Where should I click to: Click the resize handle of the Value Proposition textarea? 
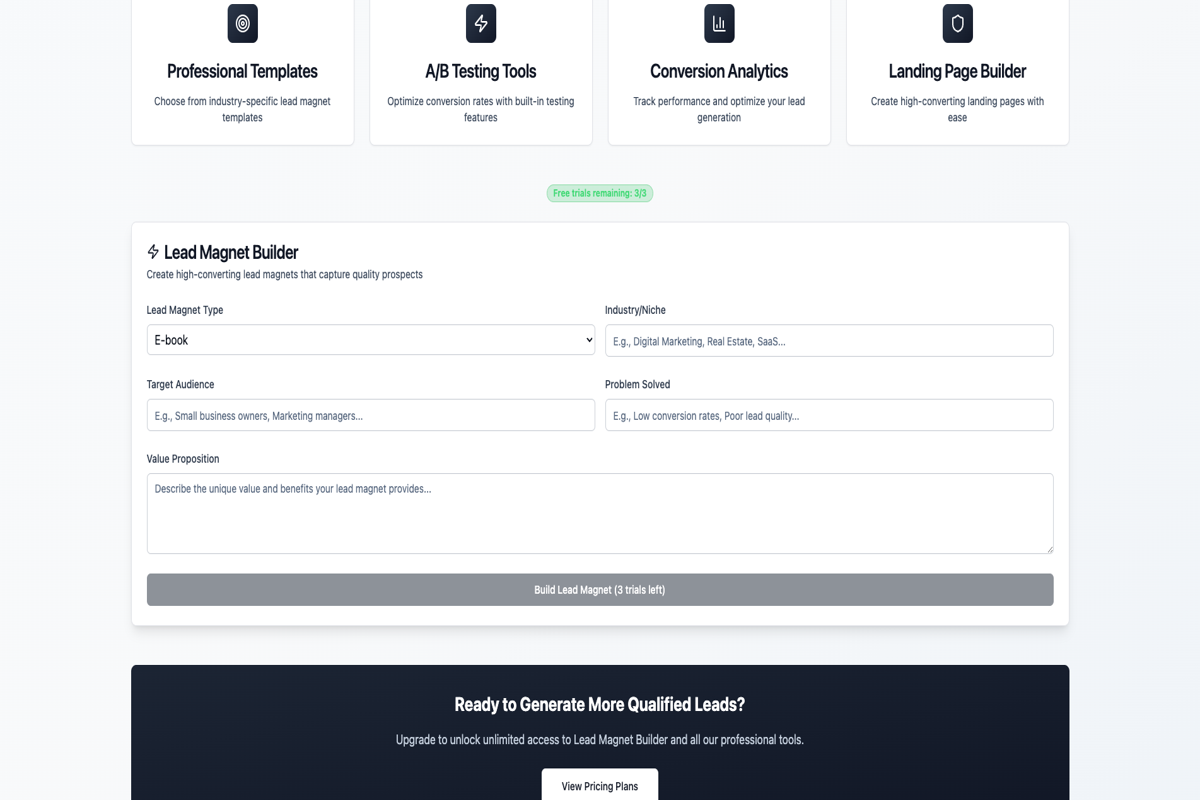pyautogui.click(x=1048, y=548)
